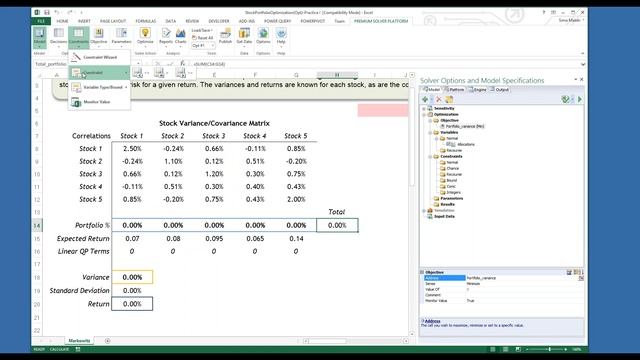The image size is (640, 360).
Task: Switch to the Platform tab
Action: pos(454,89)
